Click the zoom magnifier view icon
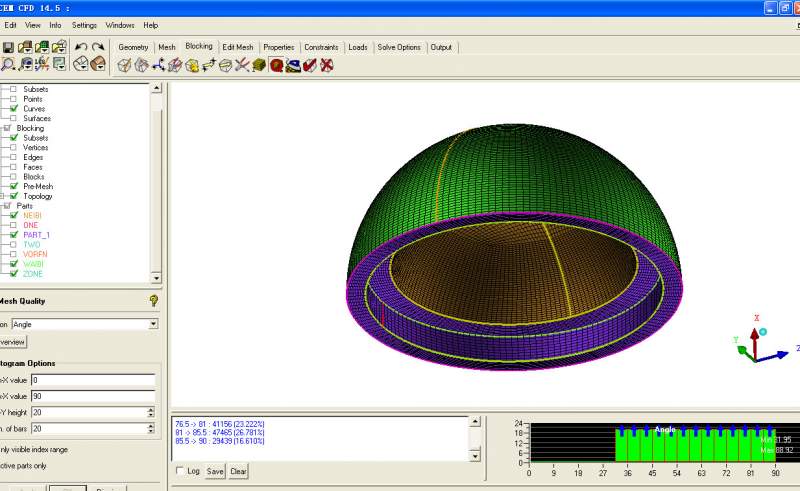 coord(8,65)
